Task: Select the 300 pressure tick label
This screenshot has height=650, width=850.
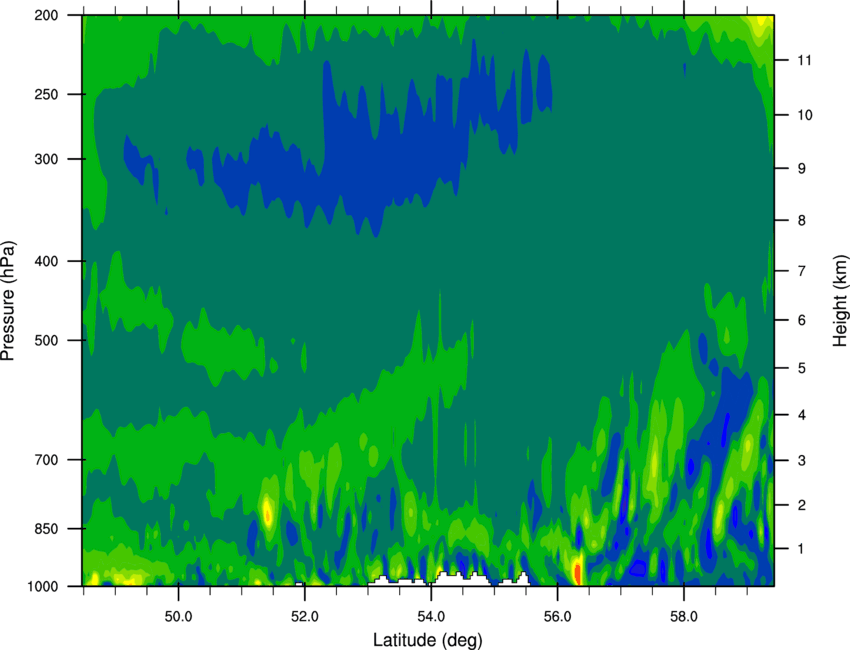Action: click(x=46, y=159)
